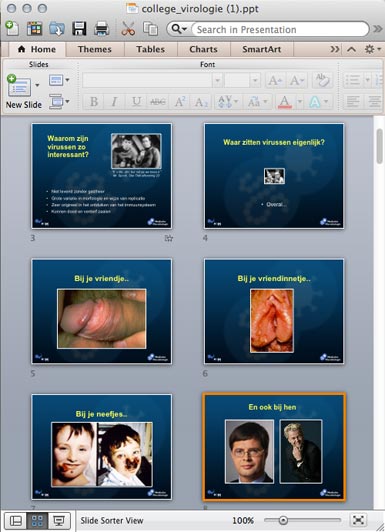Show more ribbon tabs with the chevrons
385x532 pixels.
pos(335,50)
